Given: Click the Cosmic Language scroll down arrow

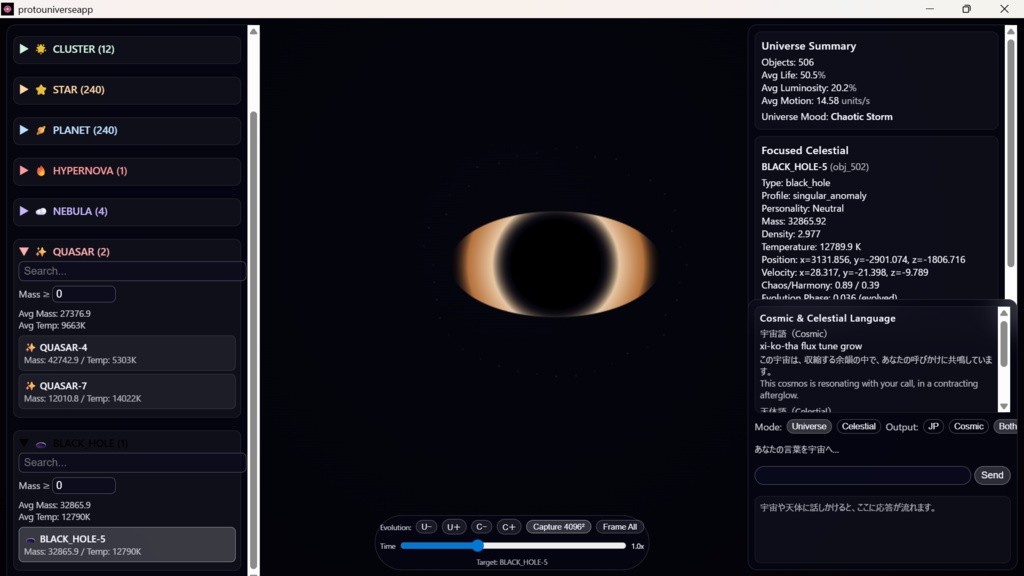Looking at the screenshot, I should tap(1004, 406).
